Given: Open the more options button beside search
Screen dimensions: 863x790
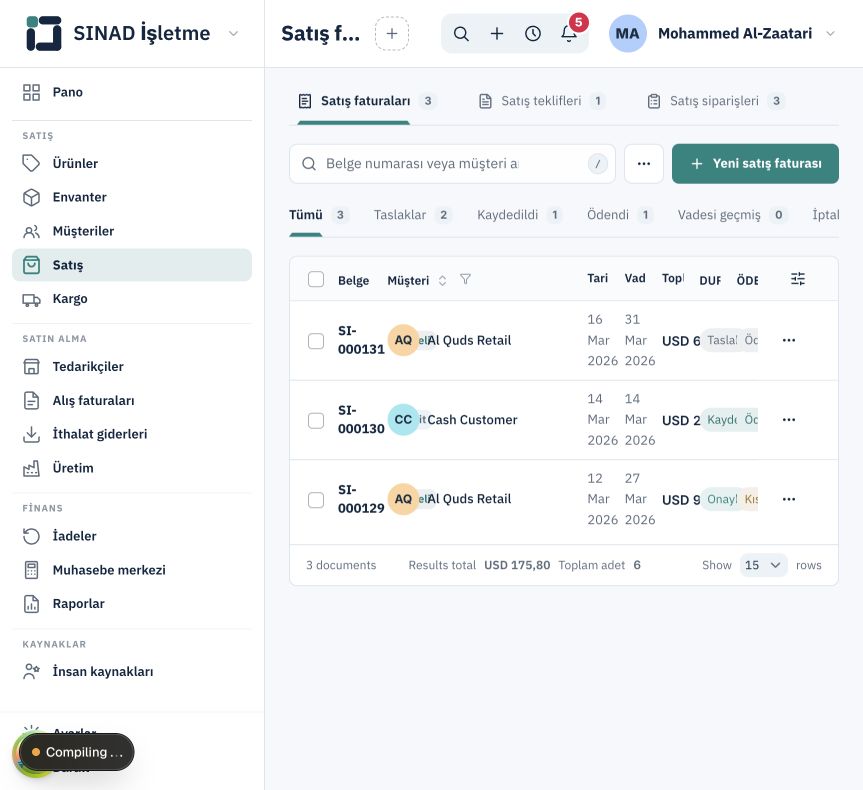Looking at the screenshot, I should click(644, 164).
